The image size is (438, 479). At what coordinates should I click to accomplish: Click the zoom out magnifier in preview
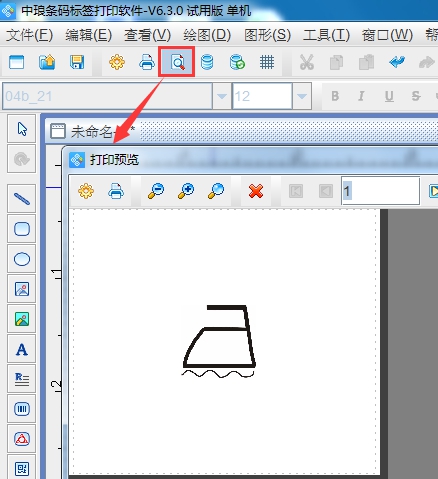coord(156,191)
